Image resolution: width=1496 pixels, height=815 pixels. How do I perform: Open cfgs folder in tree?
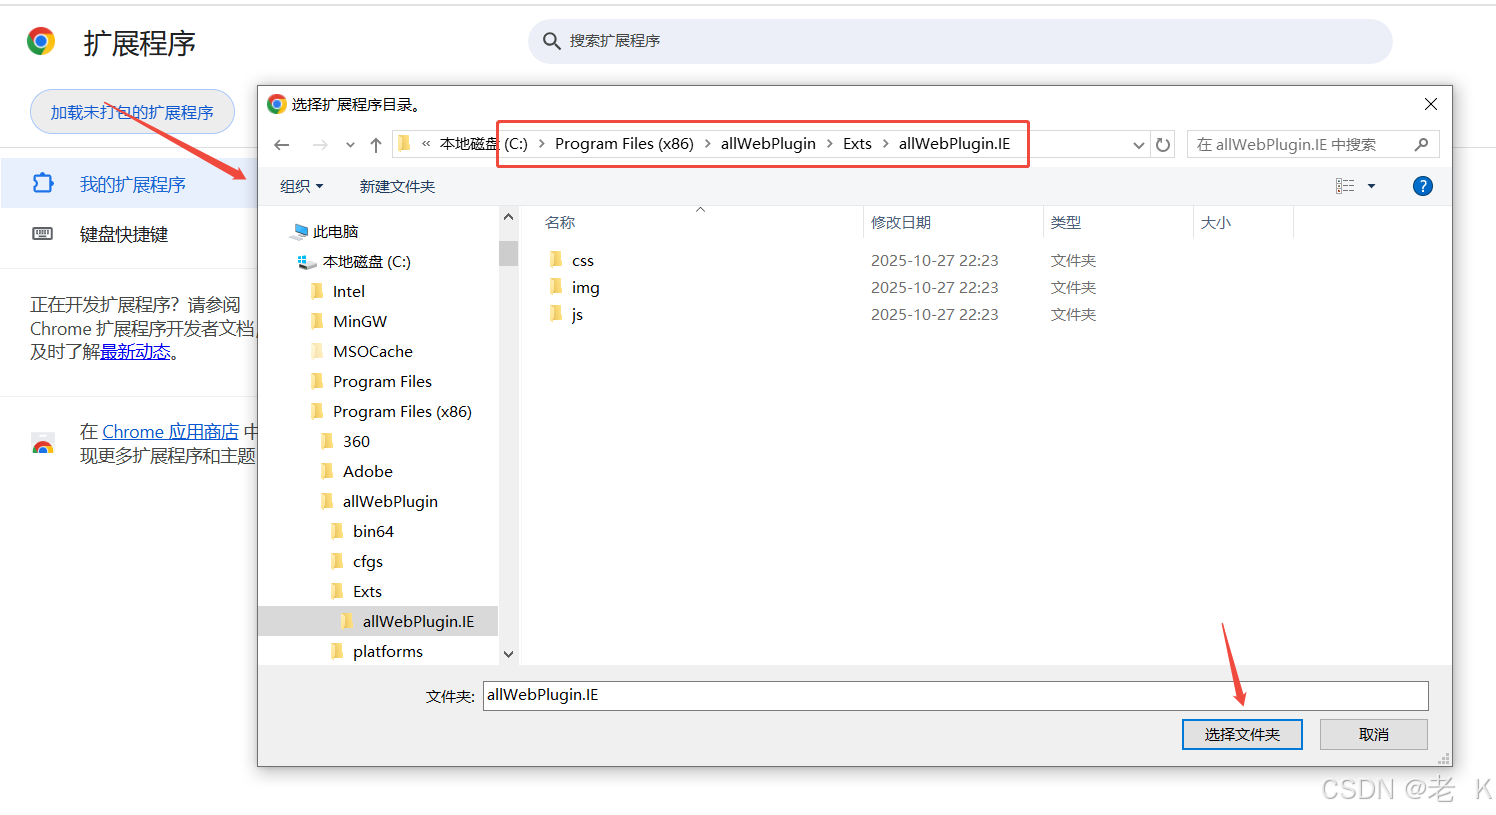coord(367,561)
